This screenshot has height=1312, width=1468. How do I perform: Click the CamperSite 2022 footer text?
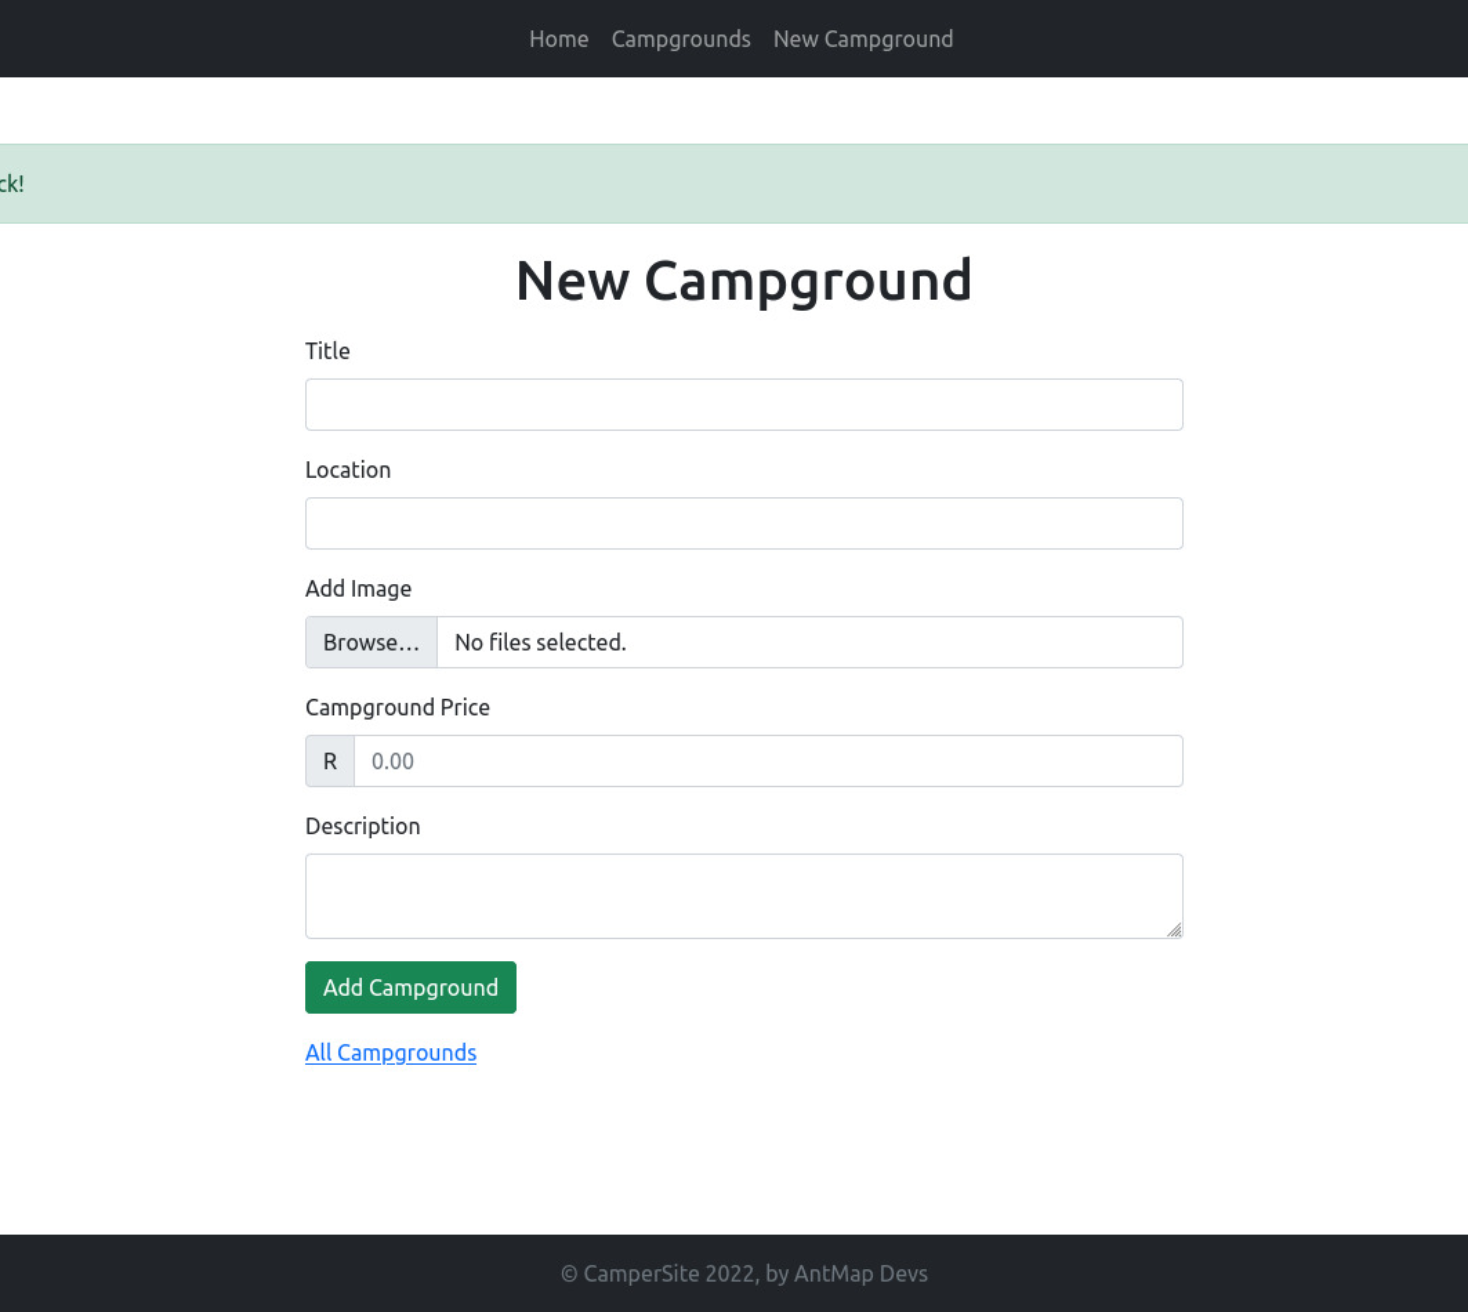click(744, 1273)
